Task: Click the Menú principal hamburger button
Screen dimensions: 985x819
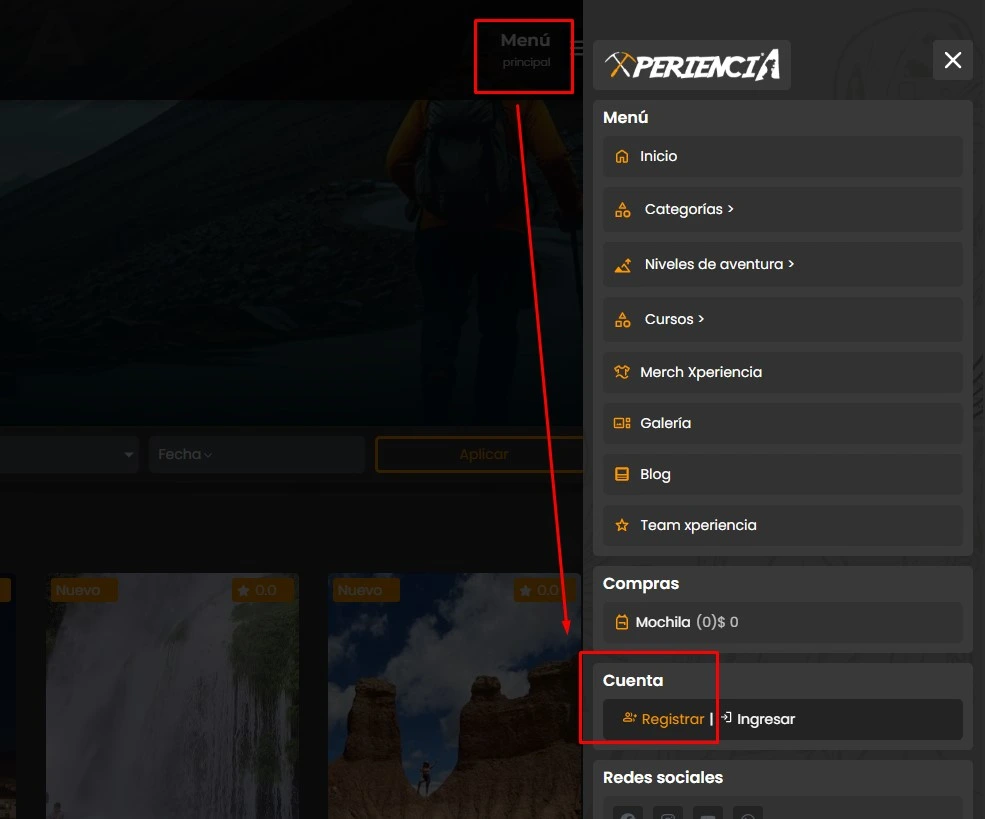Action: pyautogui.click(x=576, y=47)
